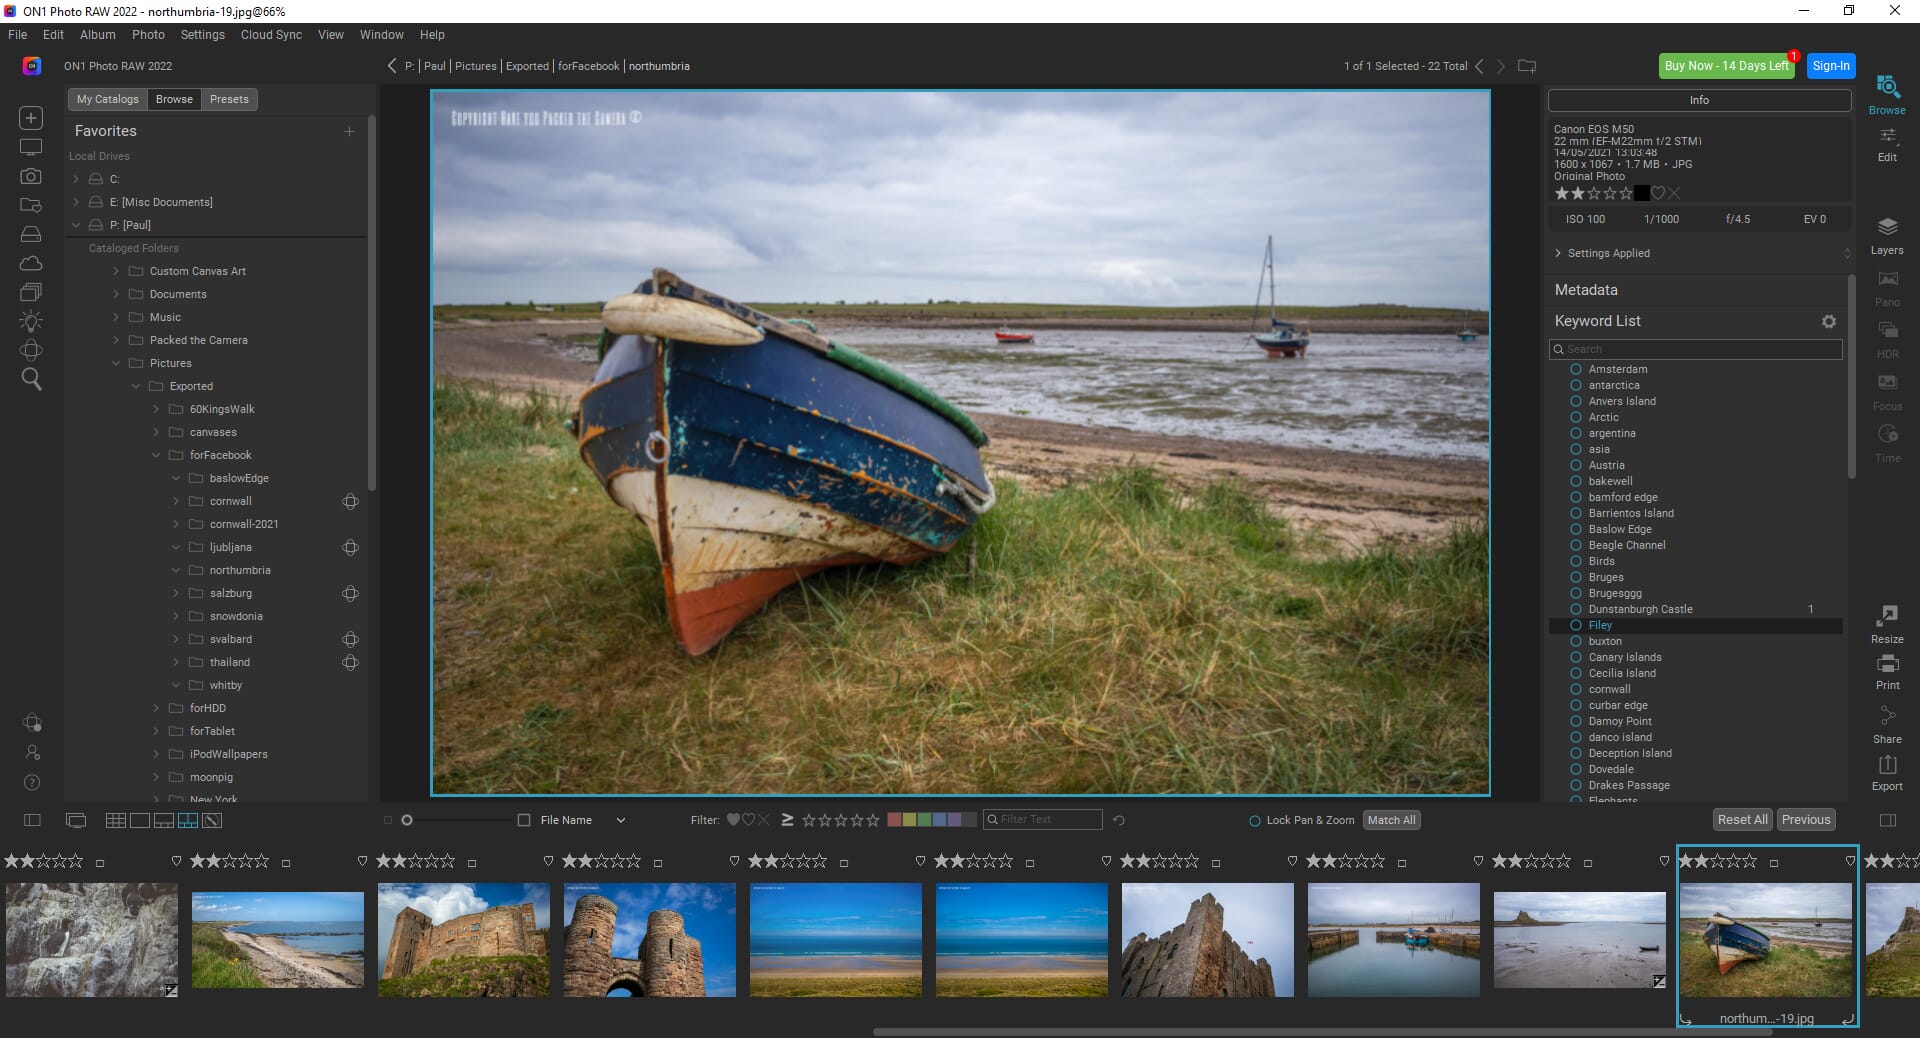Click the Export icon
The width and height of the screenshot is (1920, 1038).
1887,765
